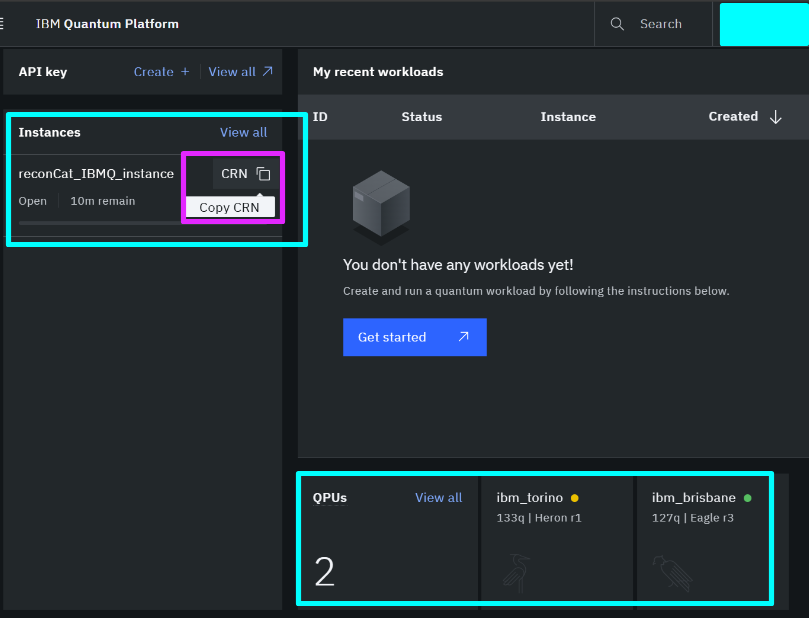View all API keys
Screen dimensions: 809x618
pos(240,72)
